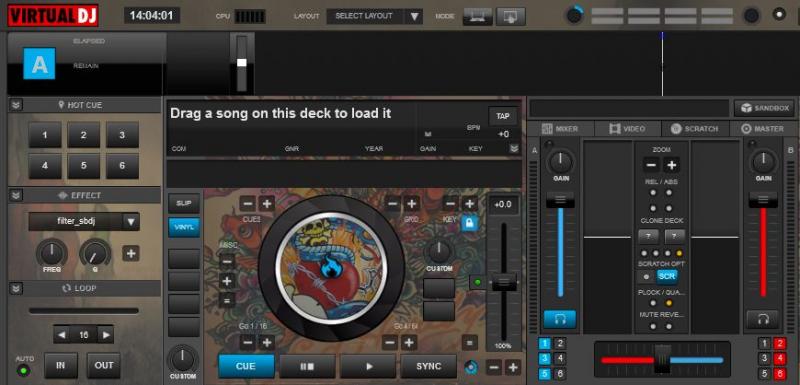Add an effect slot with the plus icon

pyautogui.click(x=131, y=253)
